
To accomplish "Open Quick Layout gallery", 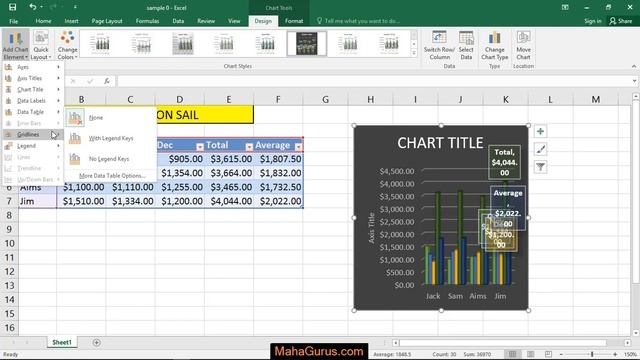I will click(x=41, y=45).
